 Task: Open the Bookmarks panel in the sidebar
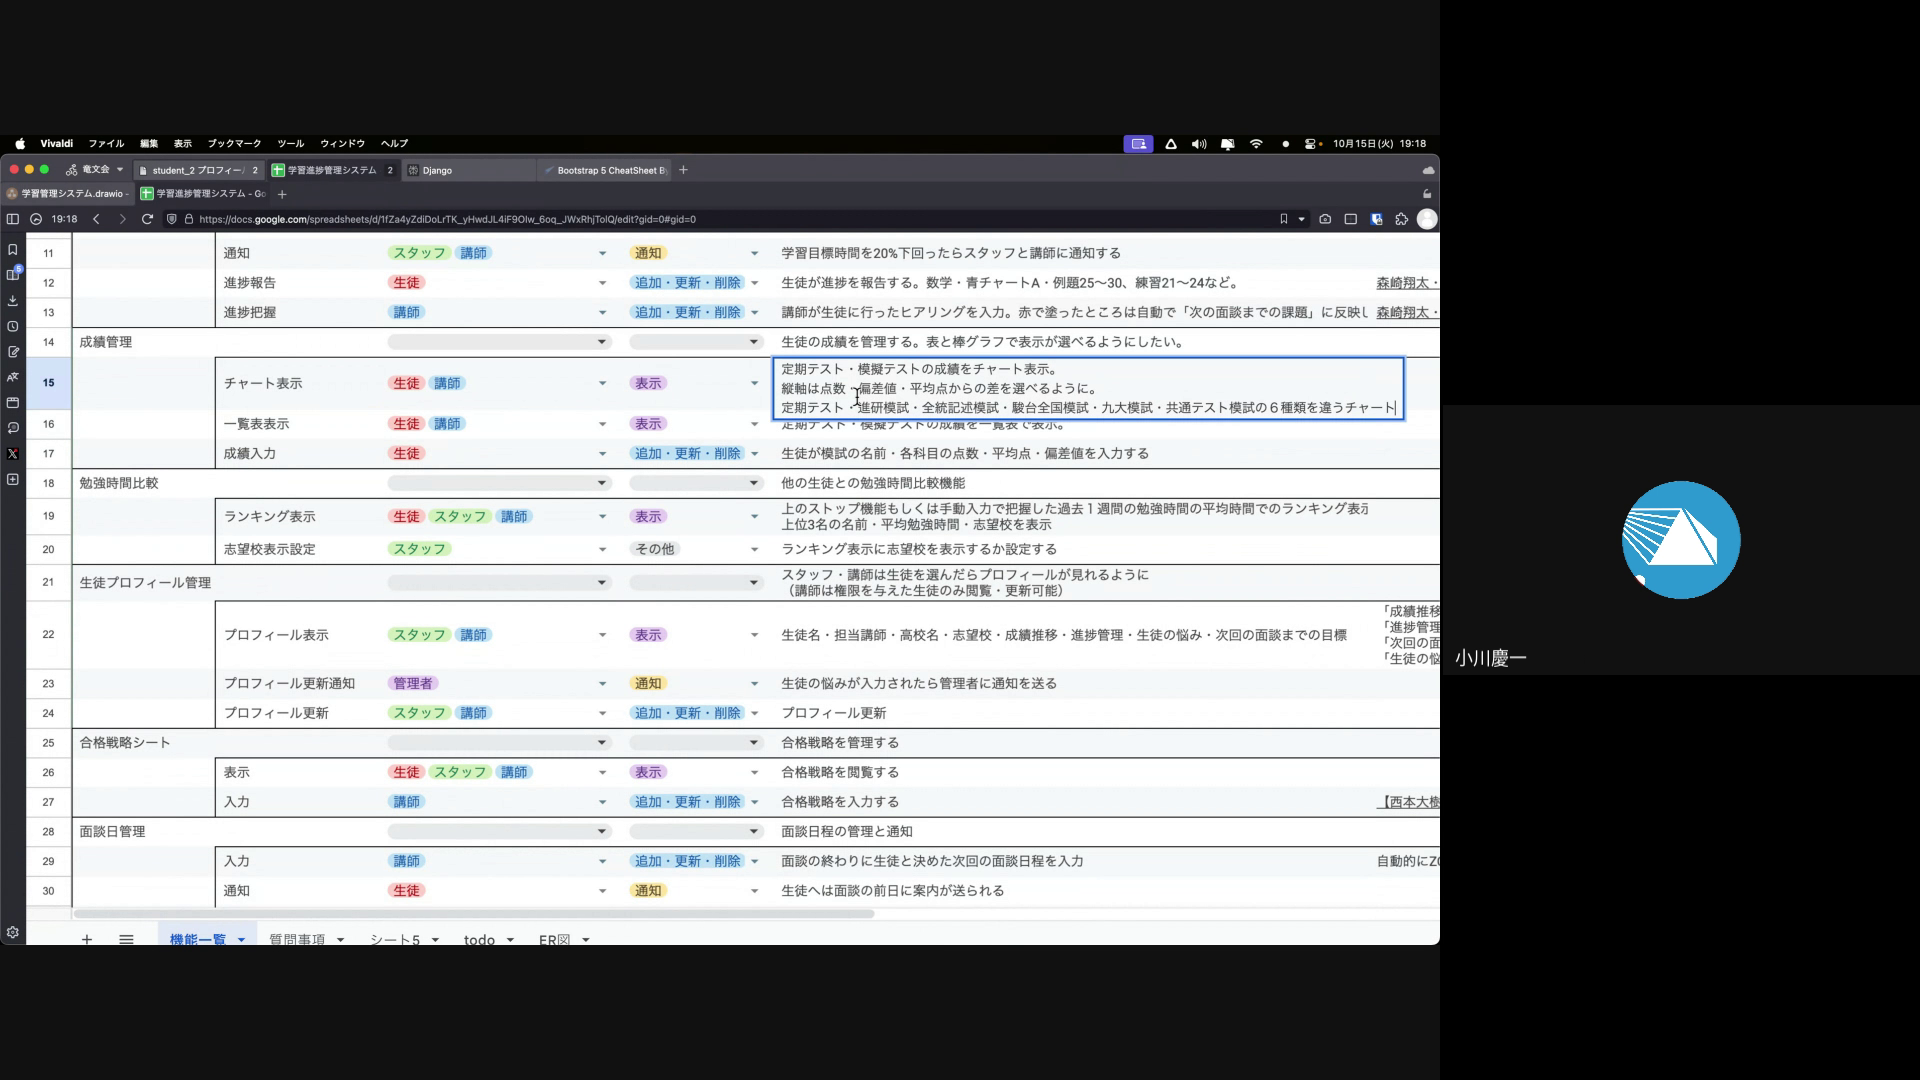coord(13,250)
